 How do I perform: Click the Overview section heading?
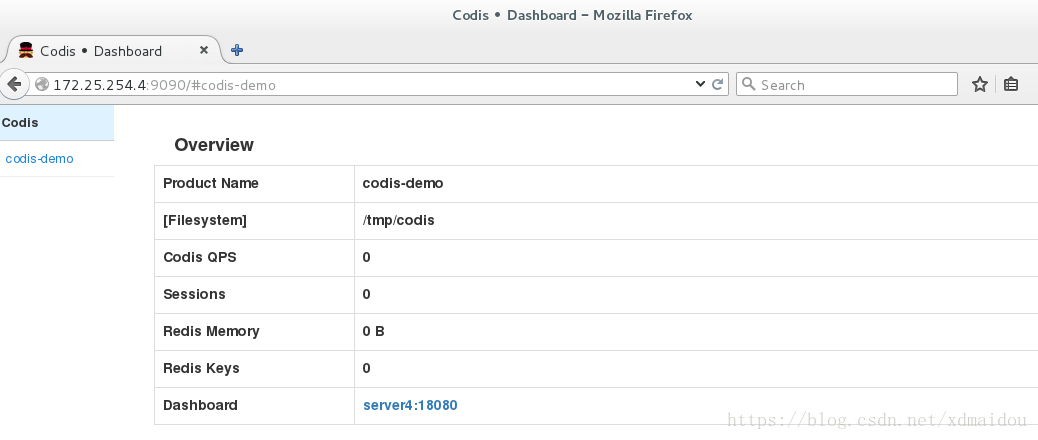coord(214,145)
